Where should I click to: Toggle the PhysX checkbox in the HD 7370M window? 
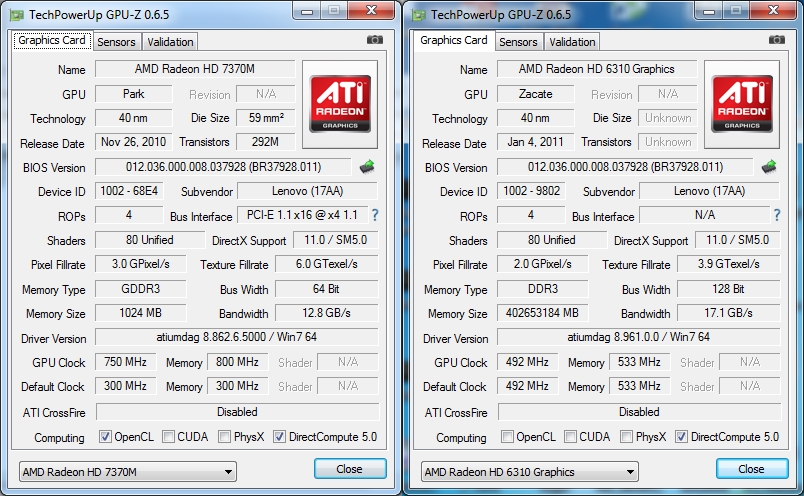tap(224, 437)
